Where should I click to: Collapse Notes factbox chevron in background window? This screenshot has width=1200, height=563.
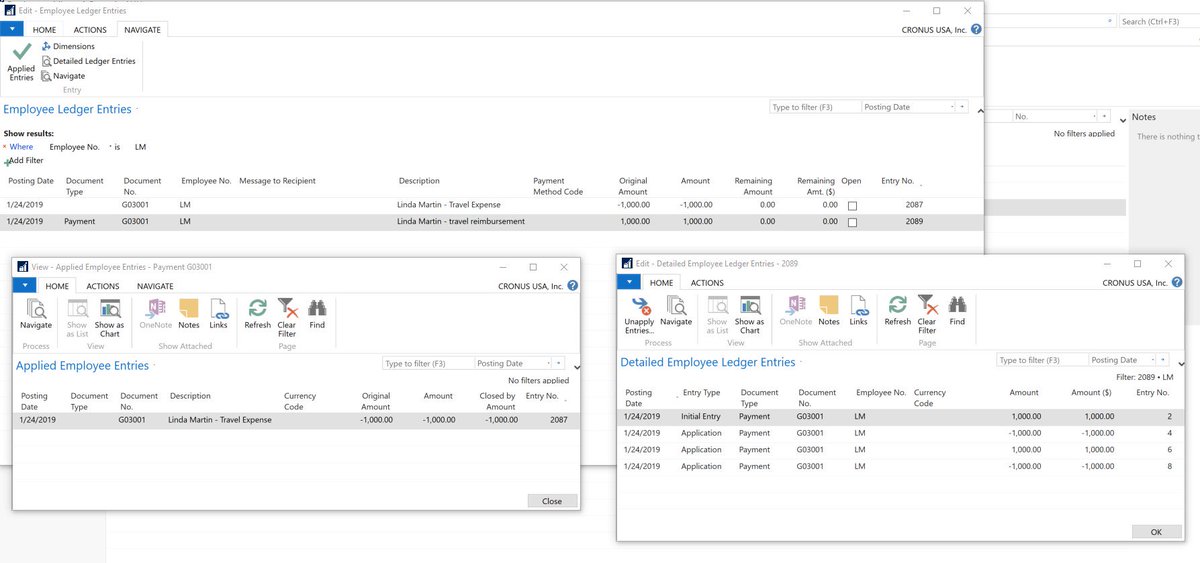[x=1121, y=118]
